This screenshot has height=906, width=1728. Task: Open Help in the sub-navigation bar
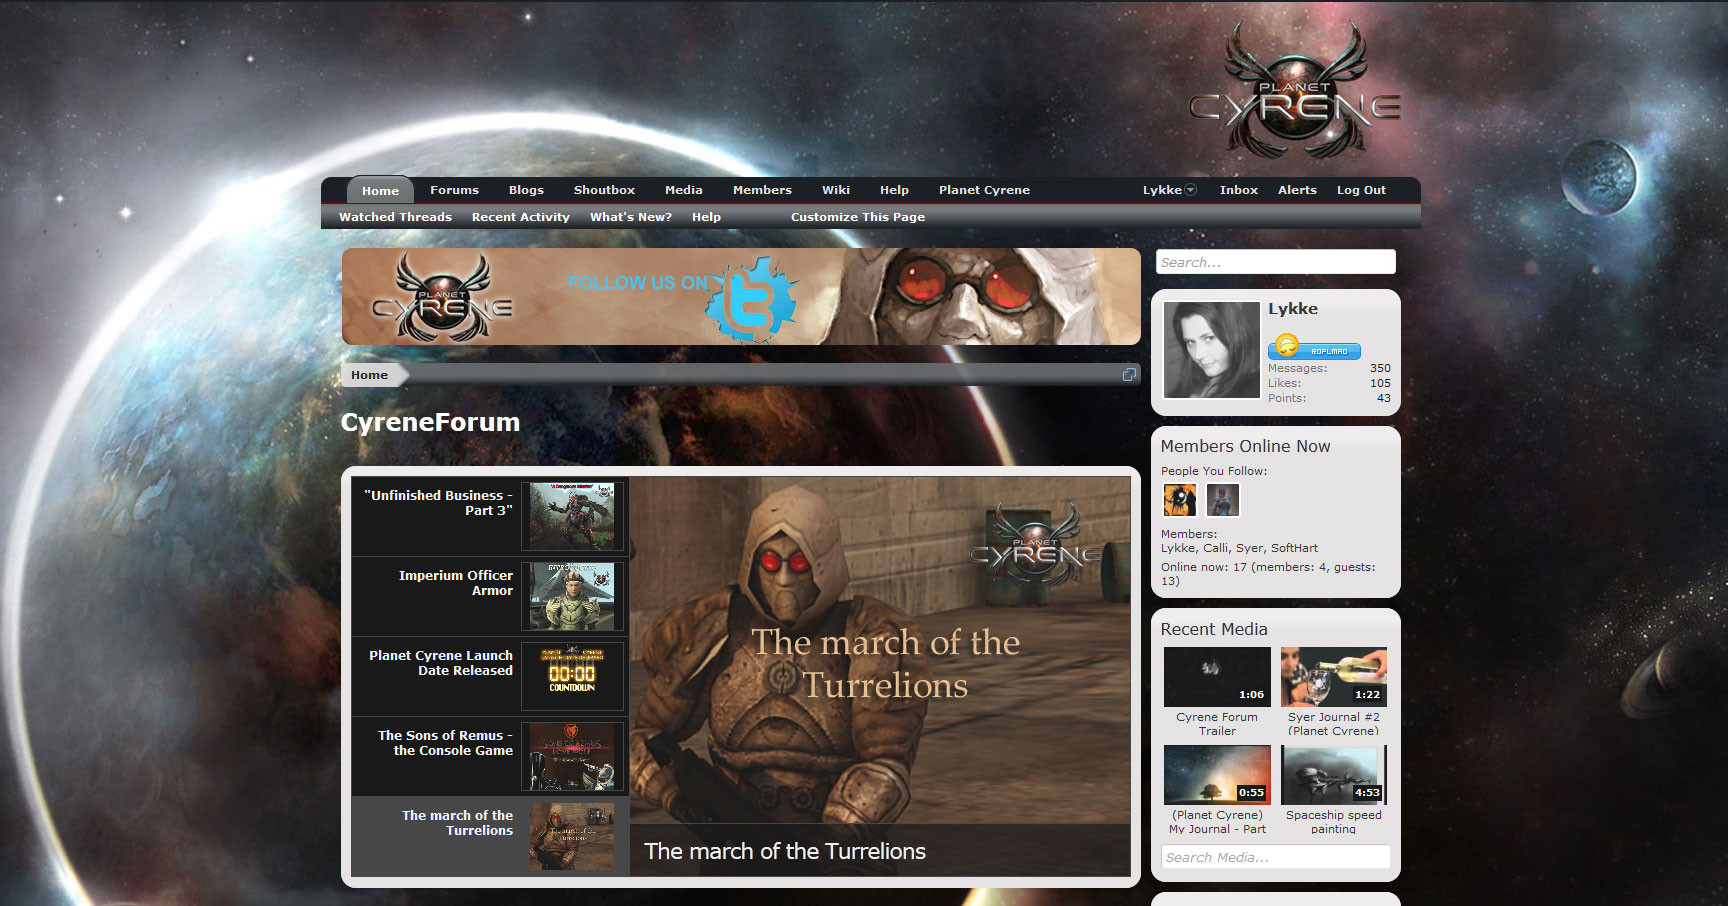click(x=706, y=217)
